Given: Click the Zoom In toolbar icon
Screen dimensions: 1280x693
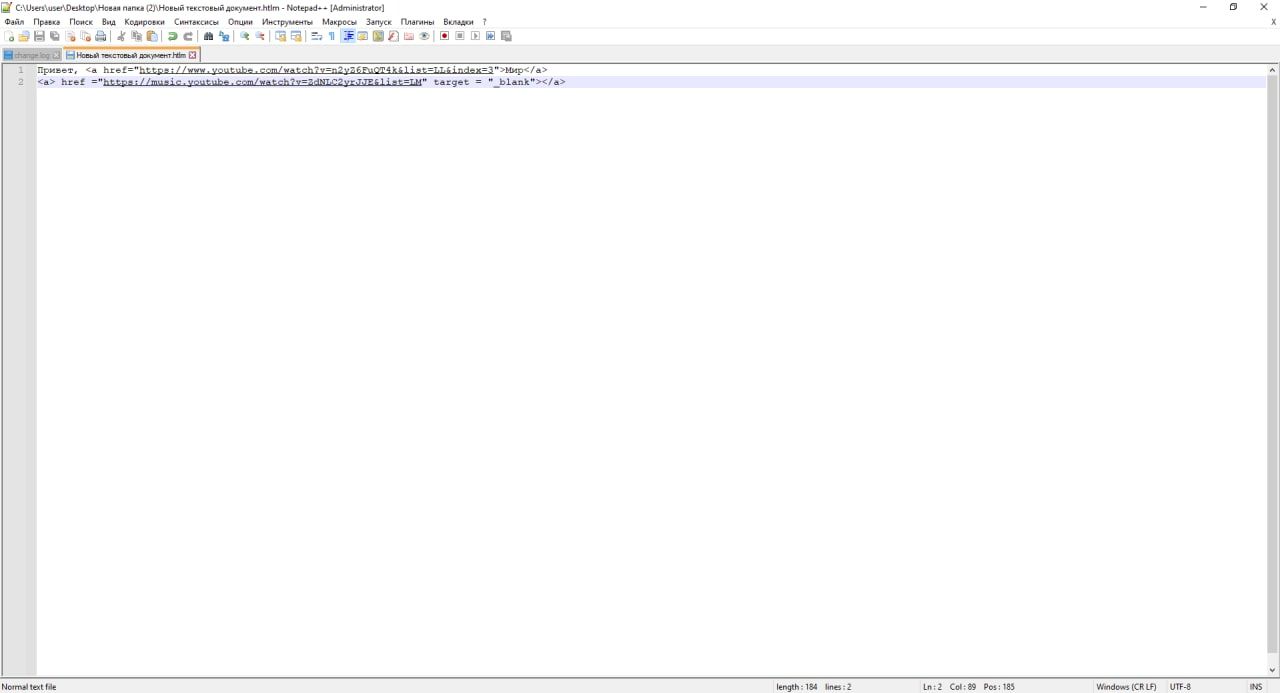Looking at the screenshot, I should pos(244,36).
